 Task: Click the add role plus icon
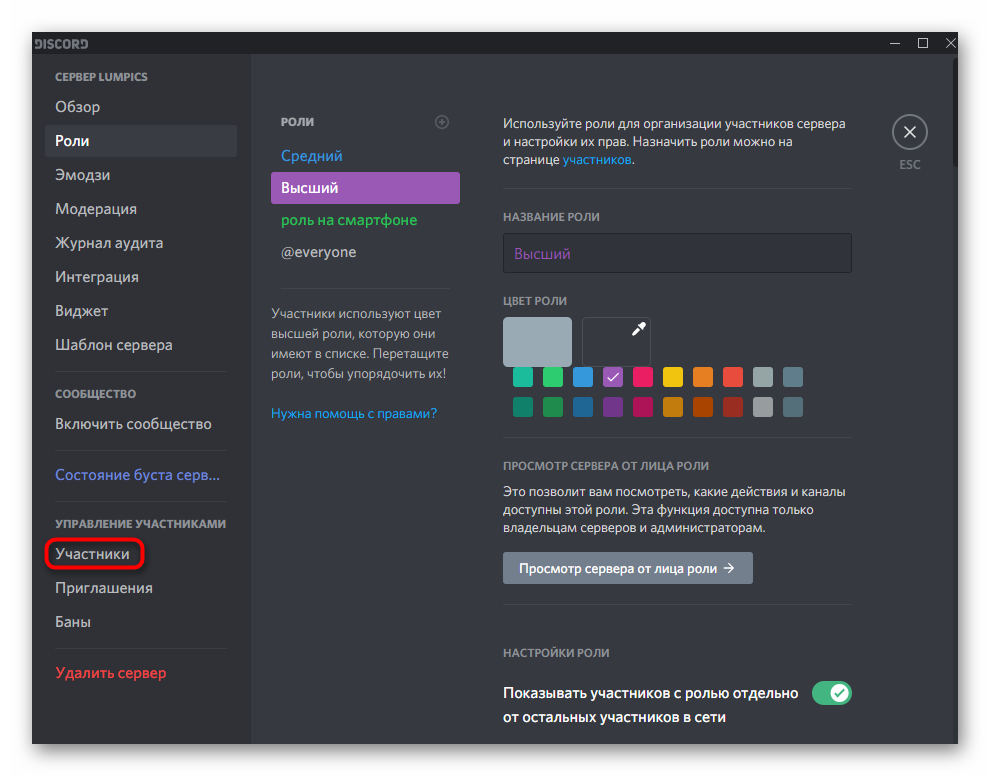442,122
